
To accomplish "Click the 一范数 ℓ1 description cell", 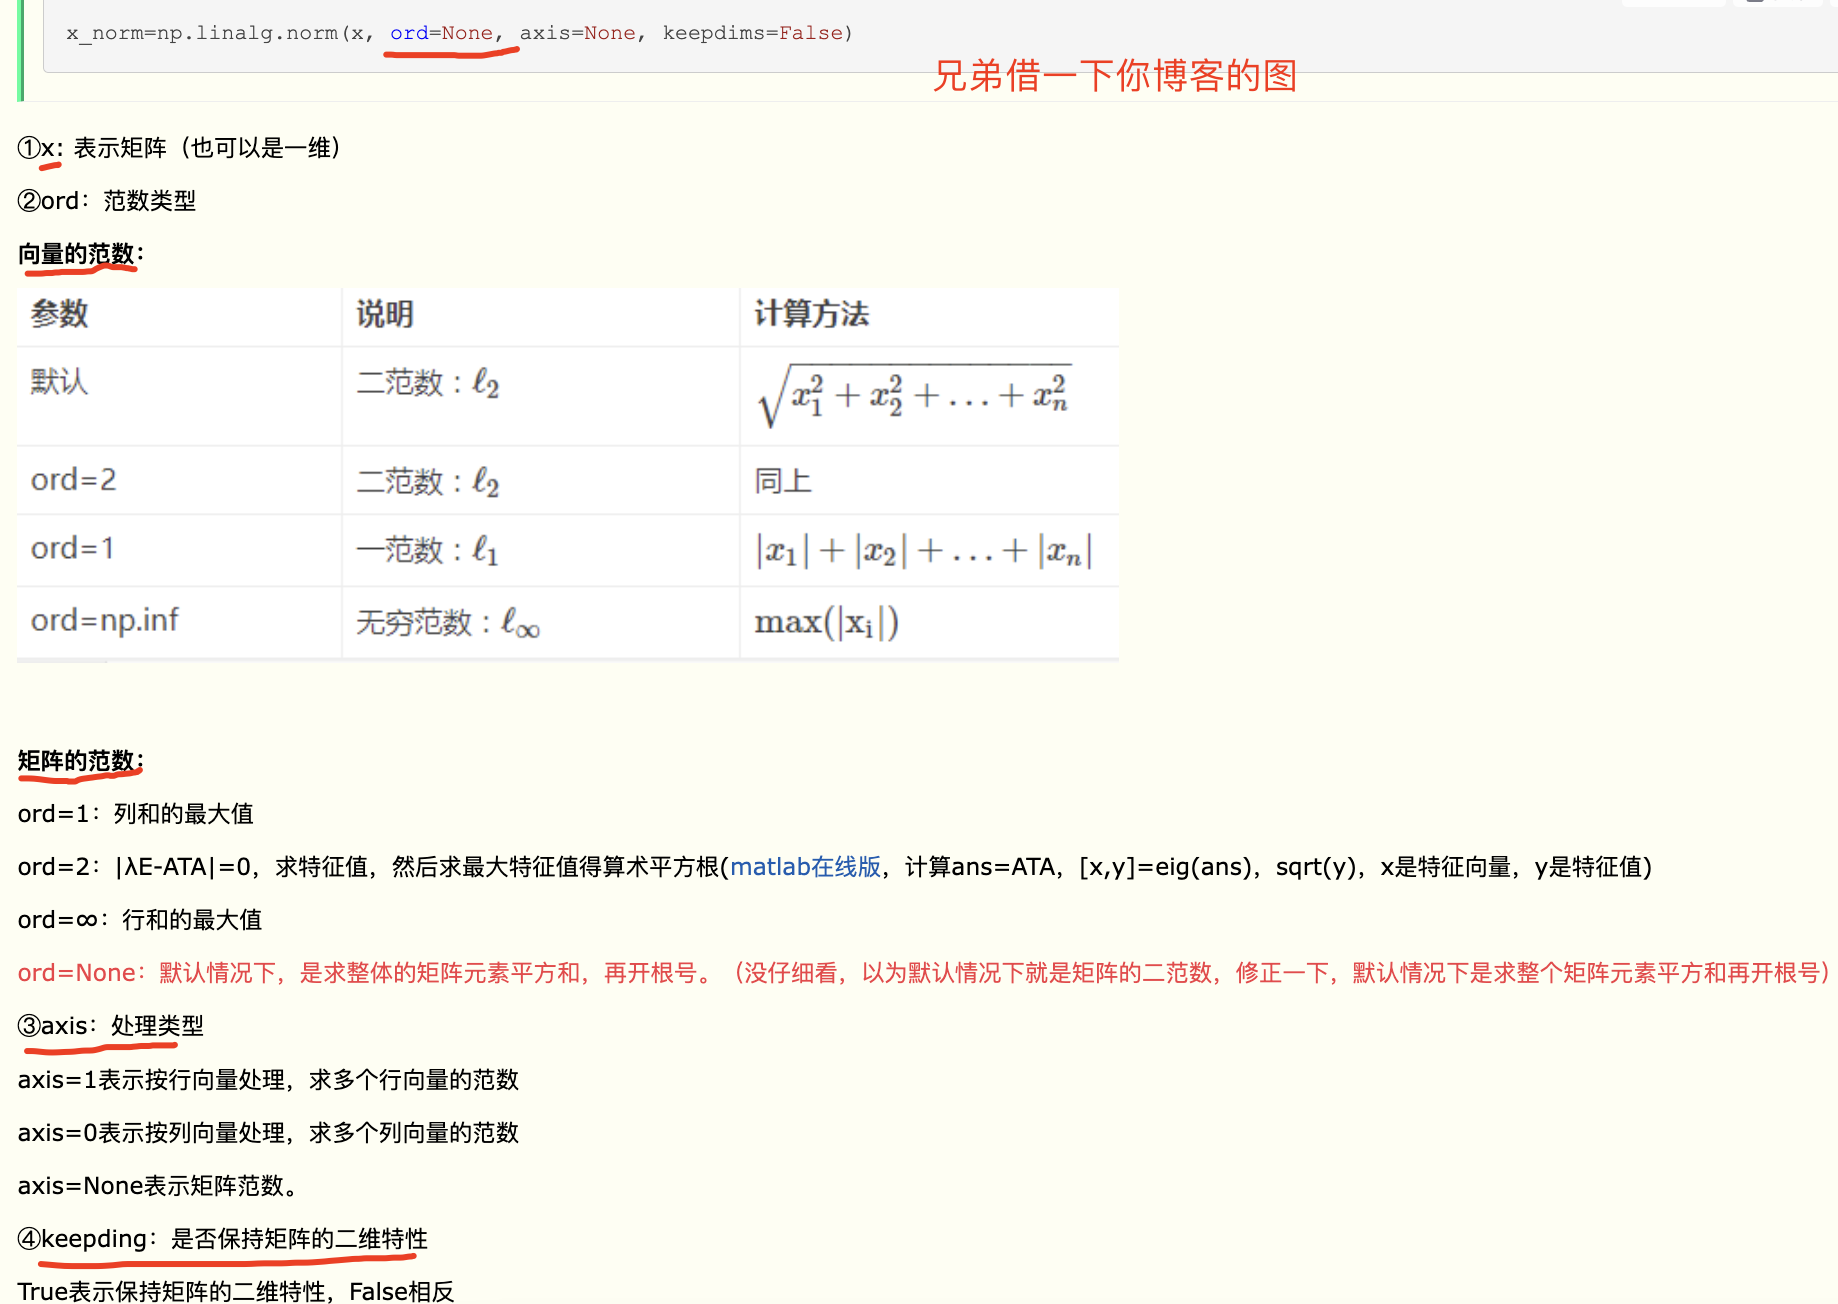I will coord(427,550).
